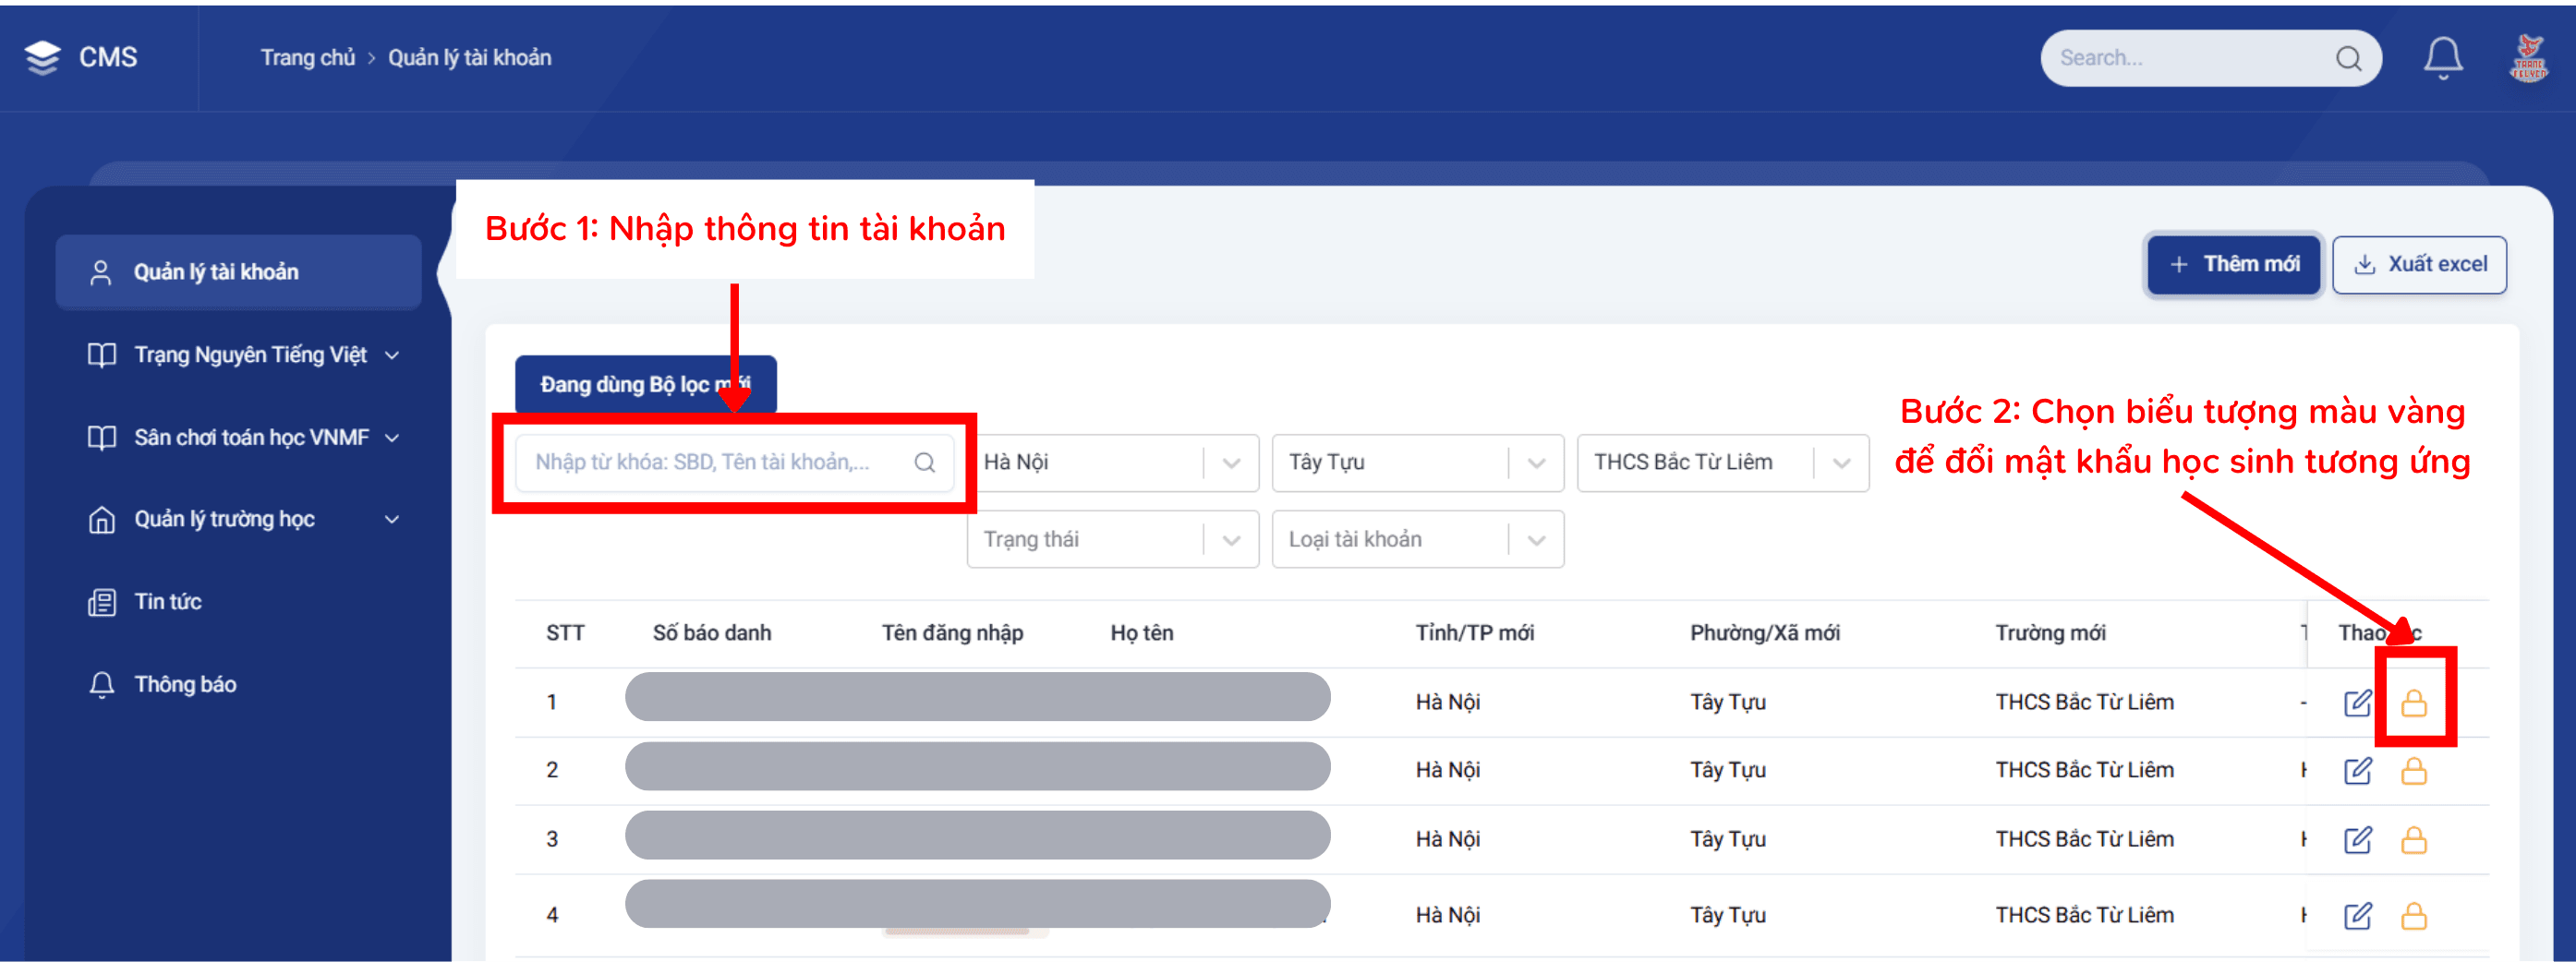Open the Tây Tựu ward dropdown

[1417, 462]
